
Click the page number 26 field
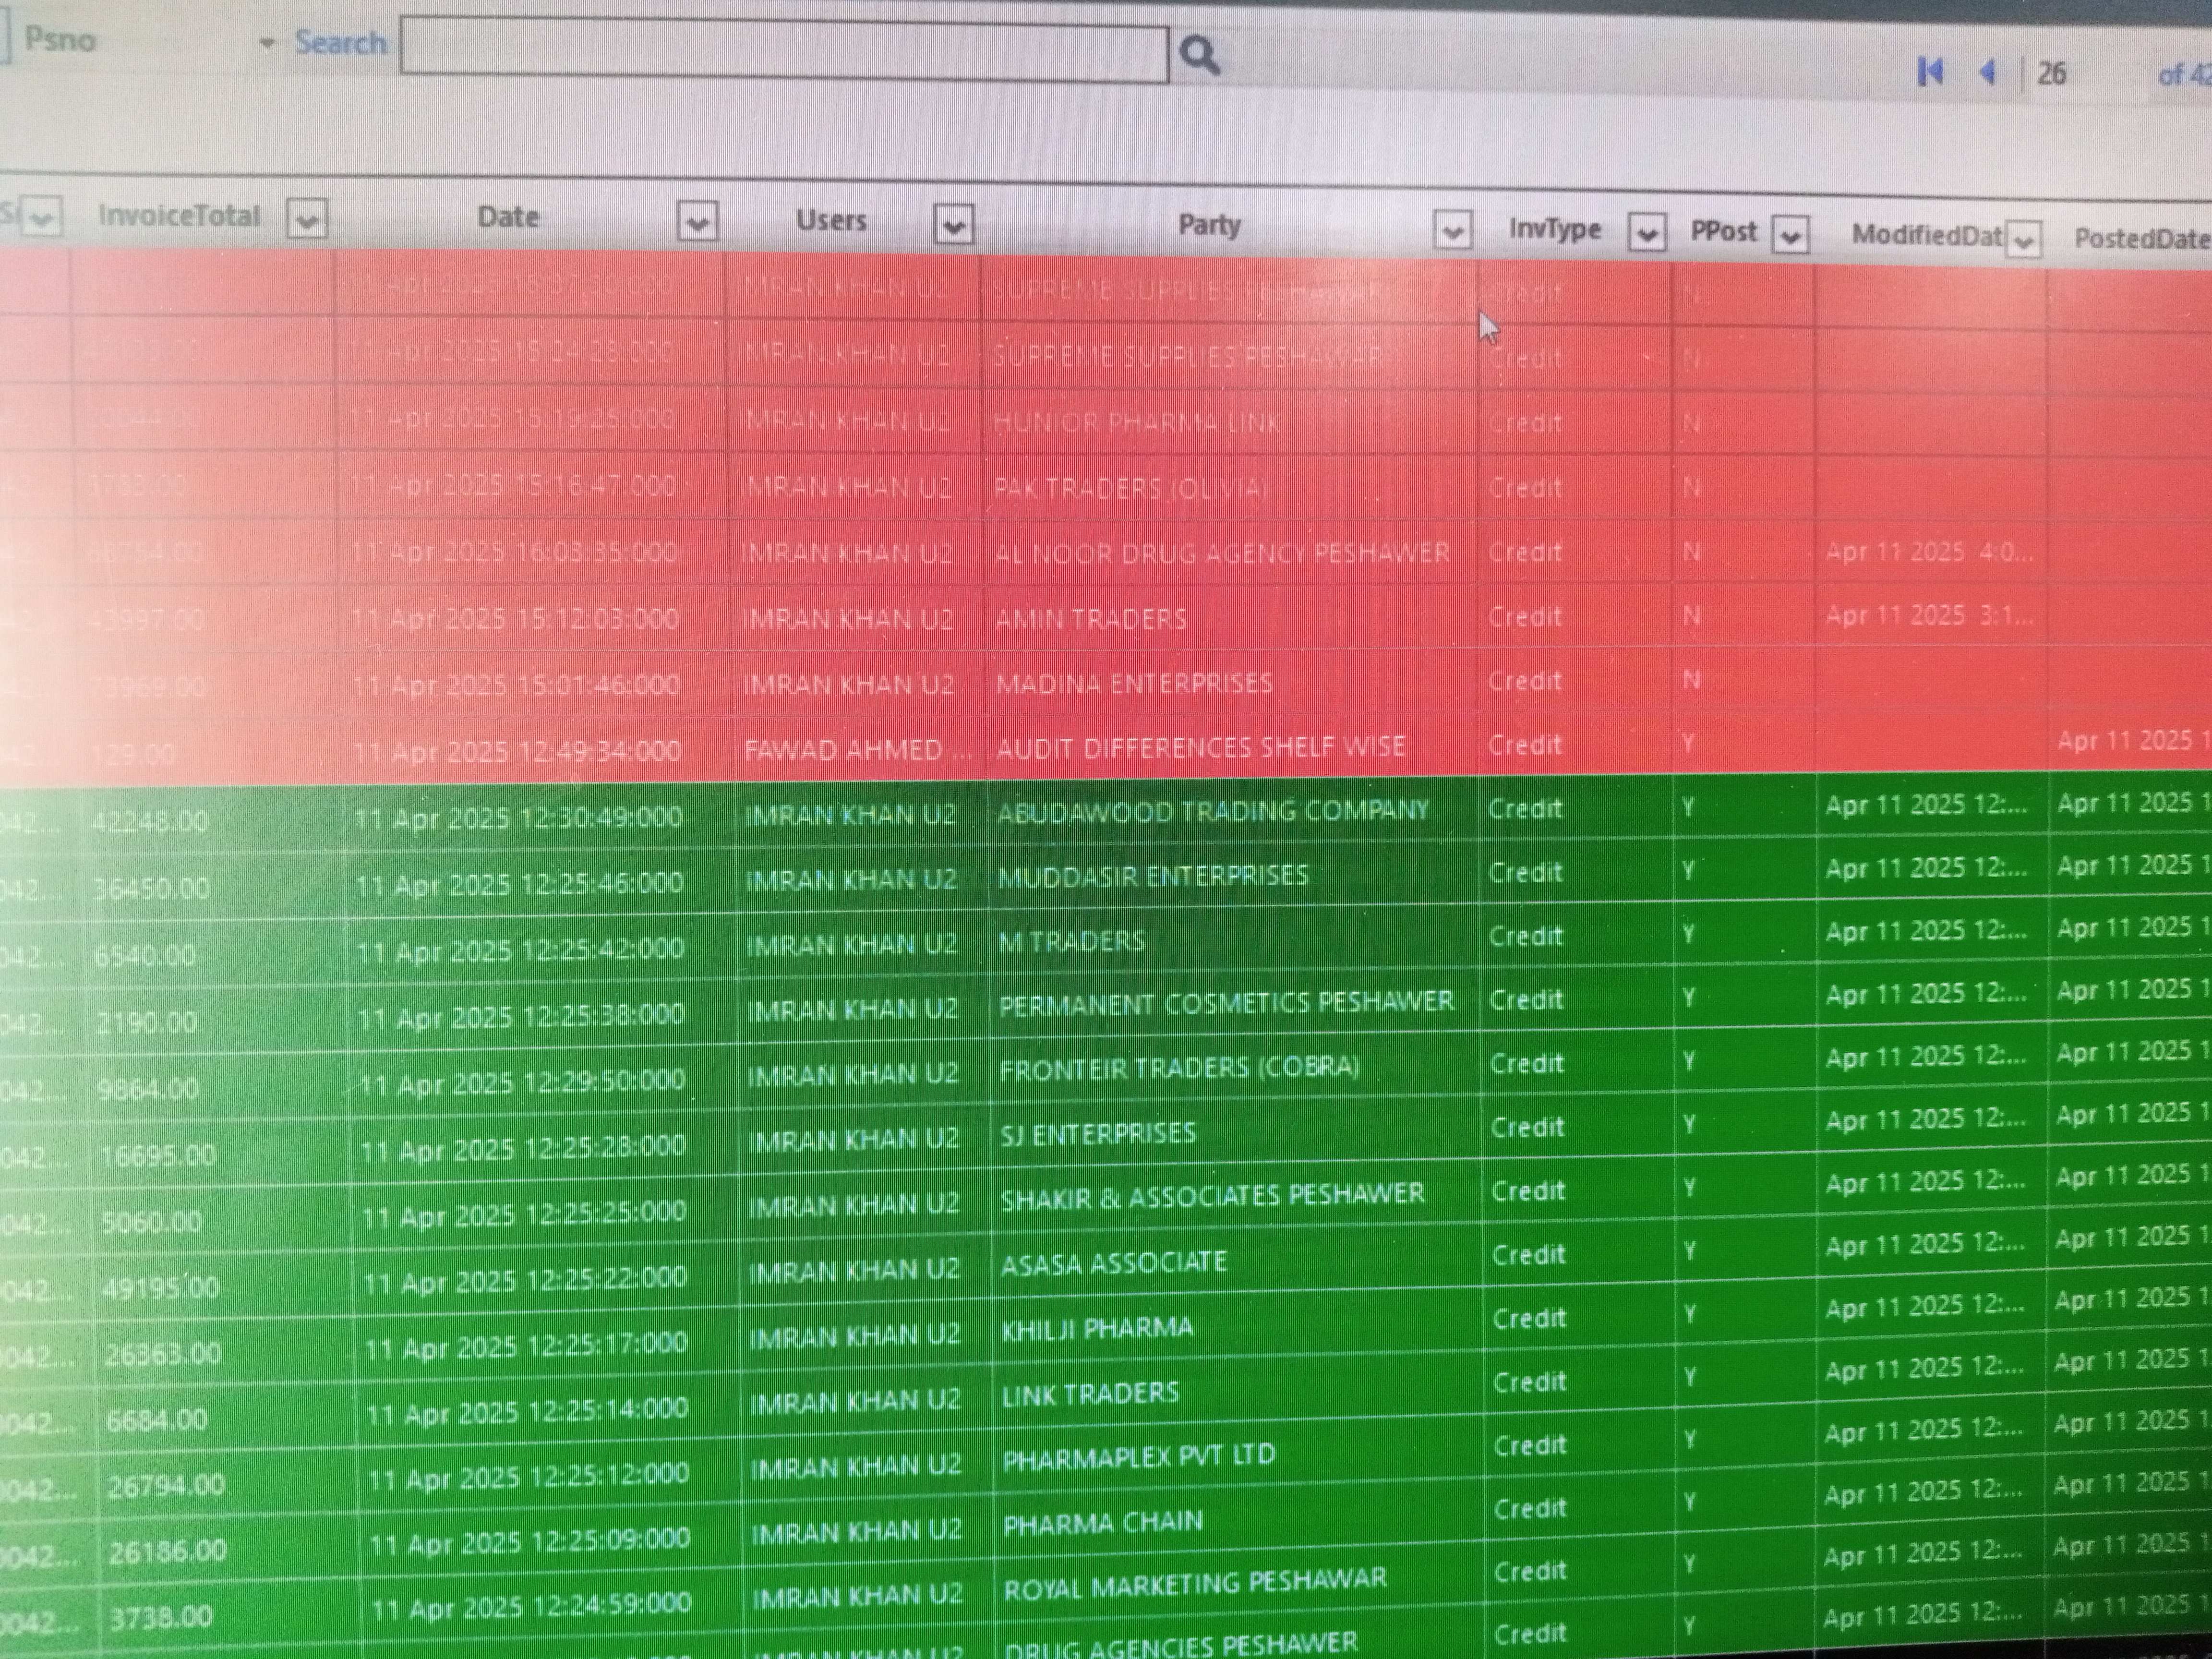pyautogui.click(x=2052, y=74)
